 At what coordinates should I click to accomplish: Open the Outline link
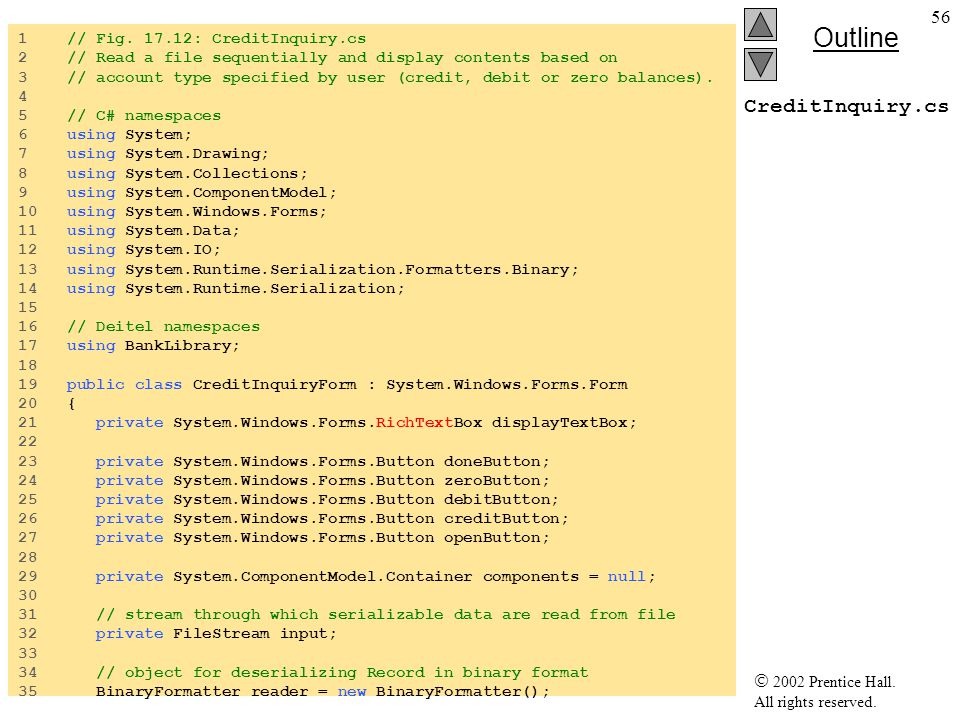coord(855,38)
